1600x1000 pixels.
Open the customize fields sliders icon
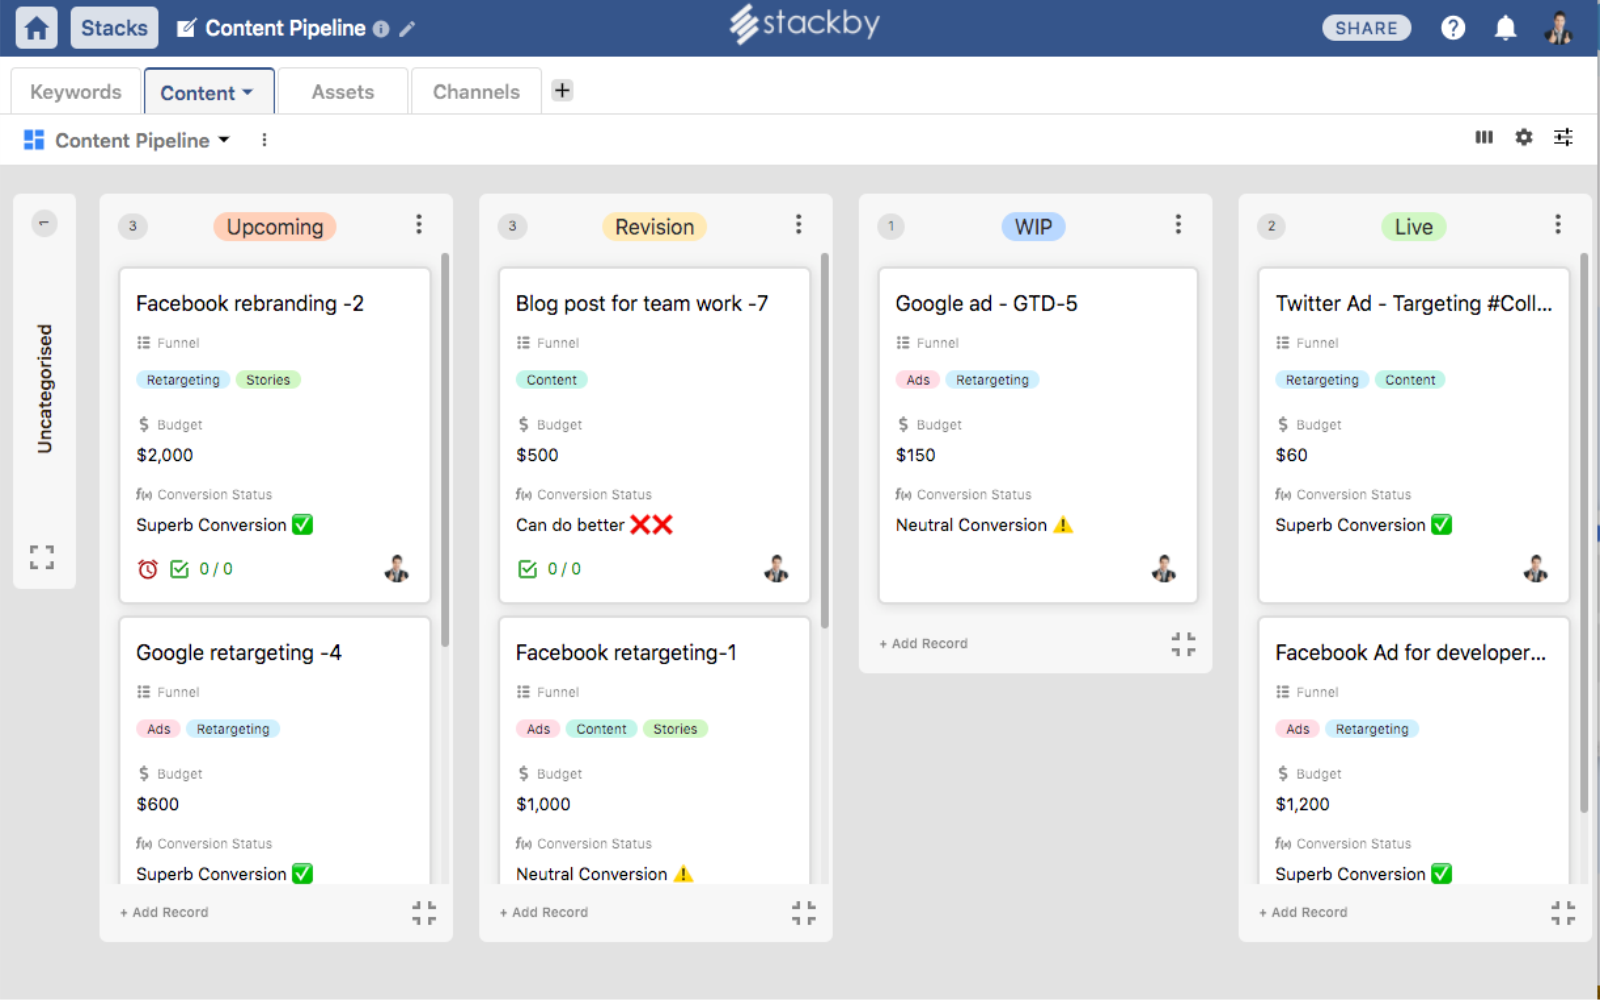pos(1563,138)
